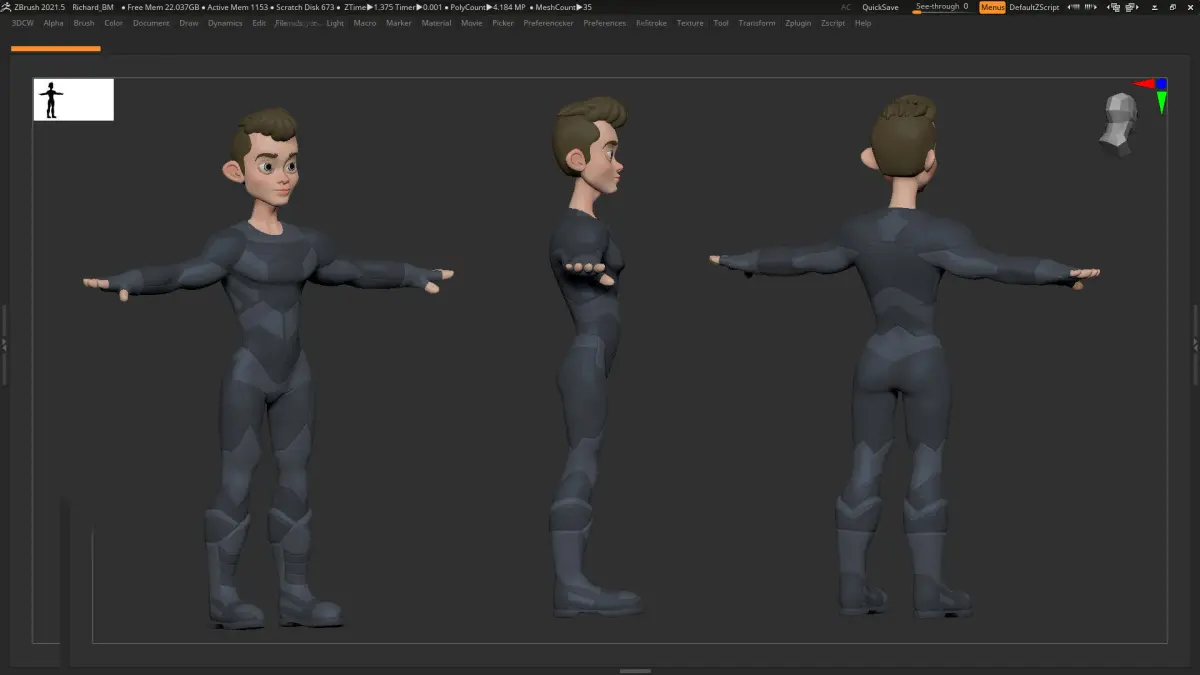
Task: Toggle the AC auto-collapse indicator
Action: coord(846,7)
